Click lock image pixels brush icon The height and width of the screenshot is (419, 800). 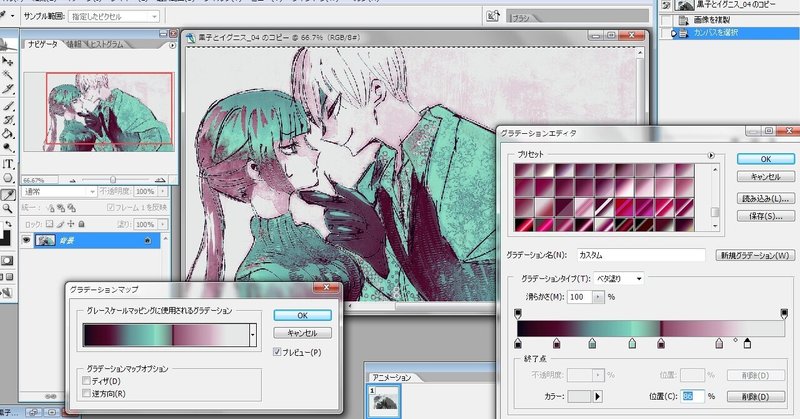click(60, 224)
